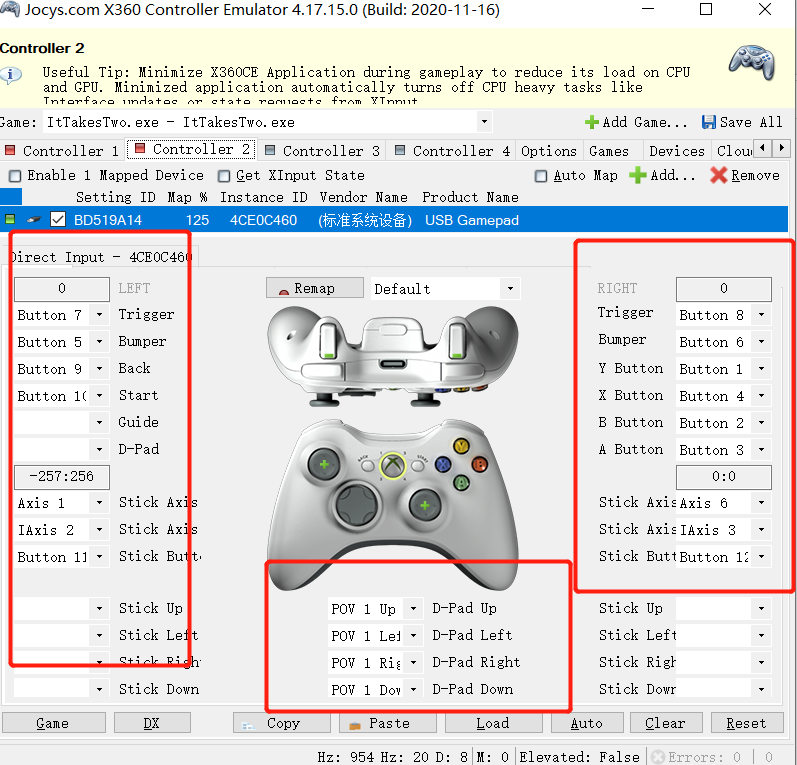The height and width of the screenshot is (765, 797).
Task: Open the Game selection dropdown
Action: [484, 121]
